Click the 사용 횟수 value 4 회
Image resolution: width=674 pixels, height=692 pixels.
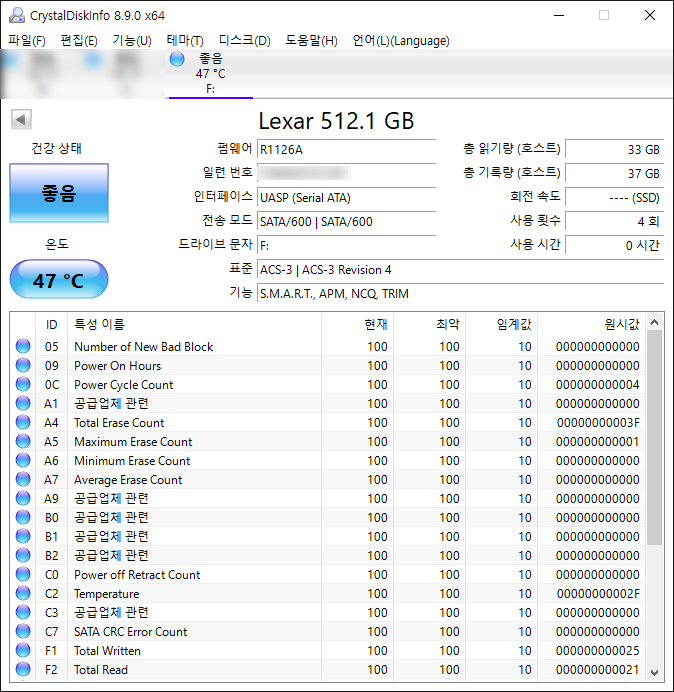614,221
